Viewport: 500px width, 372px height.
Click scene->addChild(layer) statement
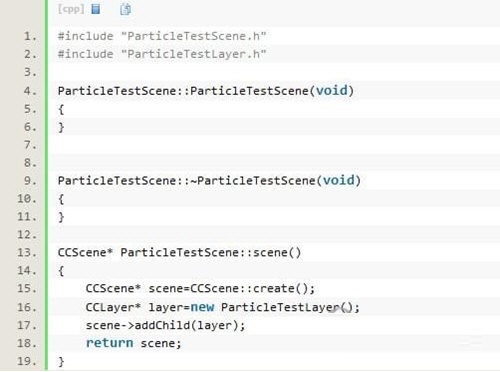tap(165, 325)
